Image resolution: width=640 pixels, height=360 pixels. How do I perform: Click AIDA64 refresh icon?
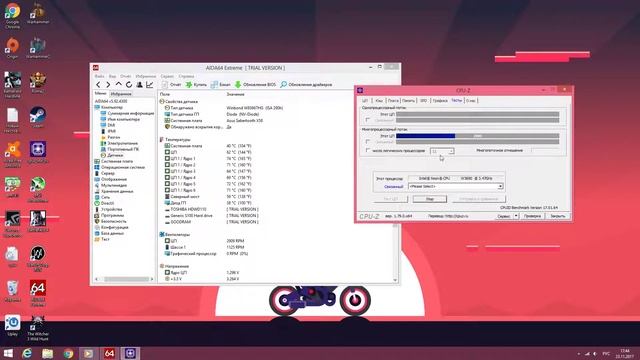tap(129, 84)
